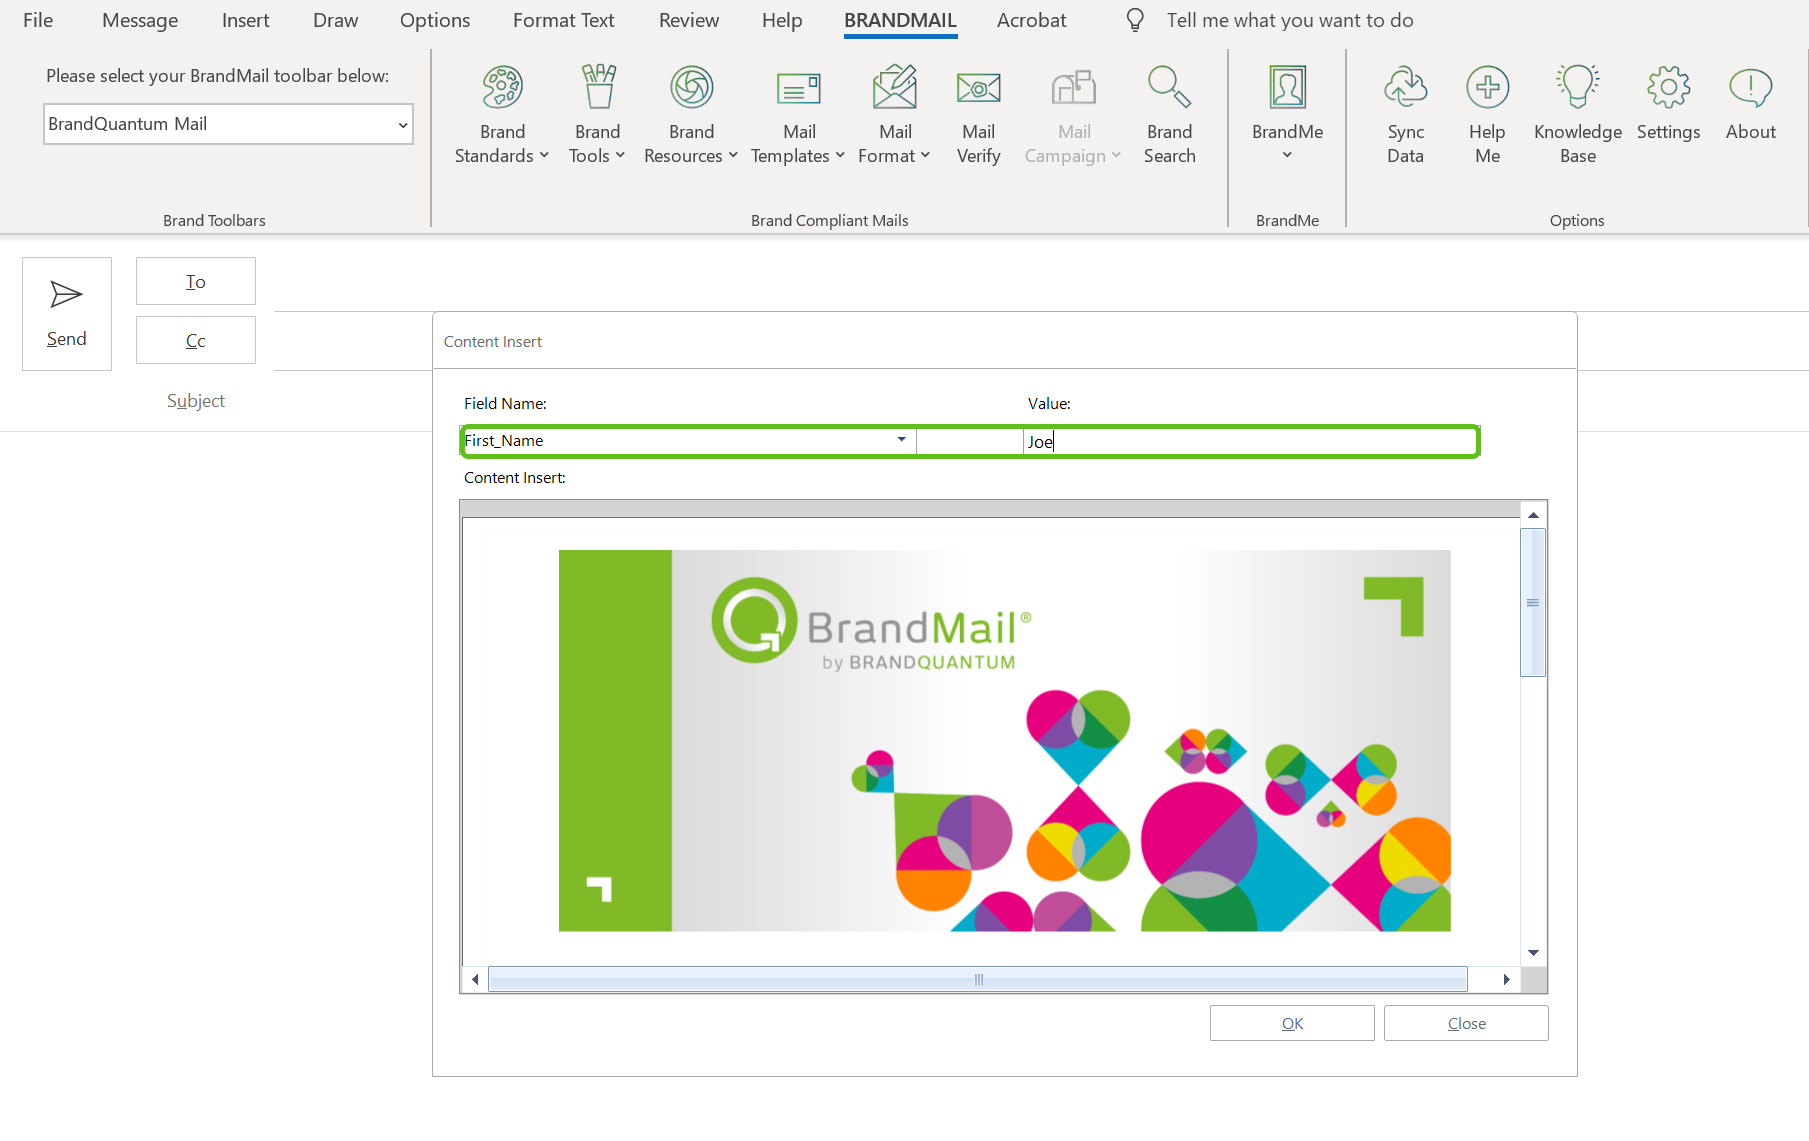Click the scroll left arrow in preview
The width and height of the screenshot is (1809, 1141).
(475, 979)
